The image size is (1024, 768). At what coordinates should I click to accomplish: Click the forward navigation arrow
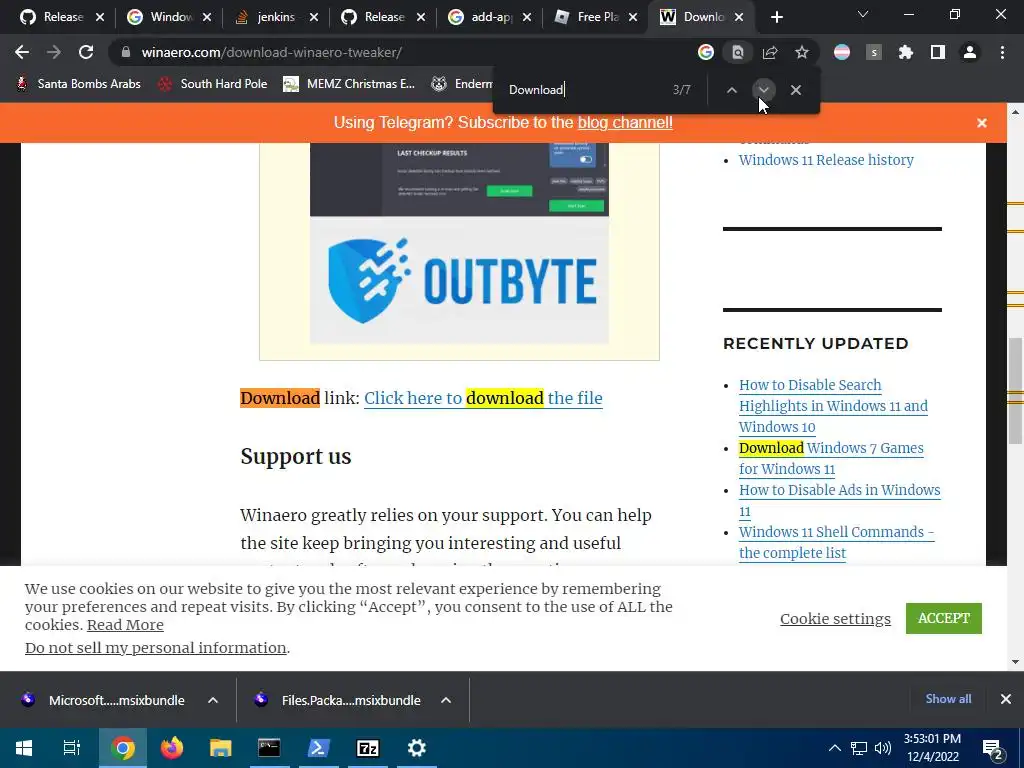pos(54,52)
